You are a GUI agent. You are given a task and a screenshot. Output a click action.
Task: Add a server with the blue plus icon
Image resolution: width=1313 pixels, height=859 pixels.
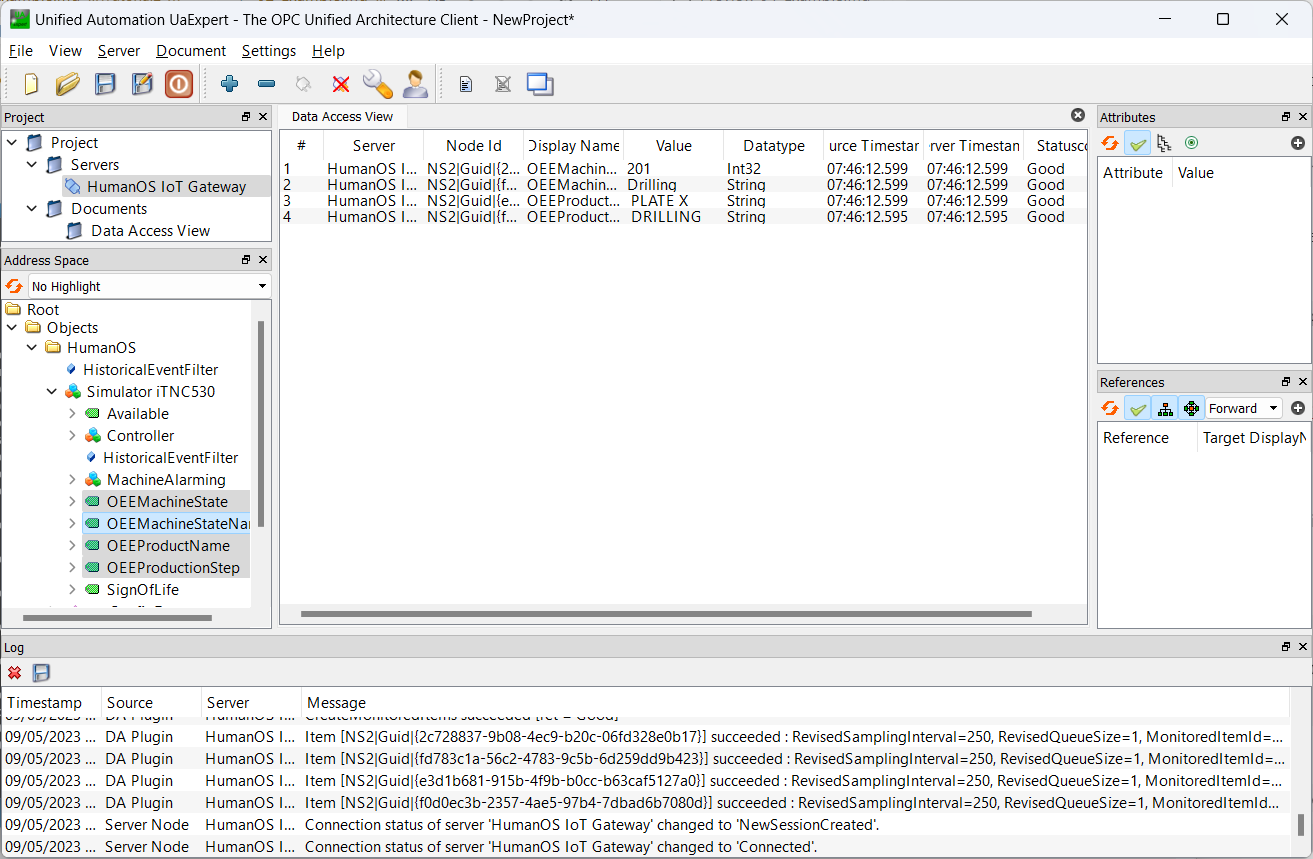click(229, 84)
